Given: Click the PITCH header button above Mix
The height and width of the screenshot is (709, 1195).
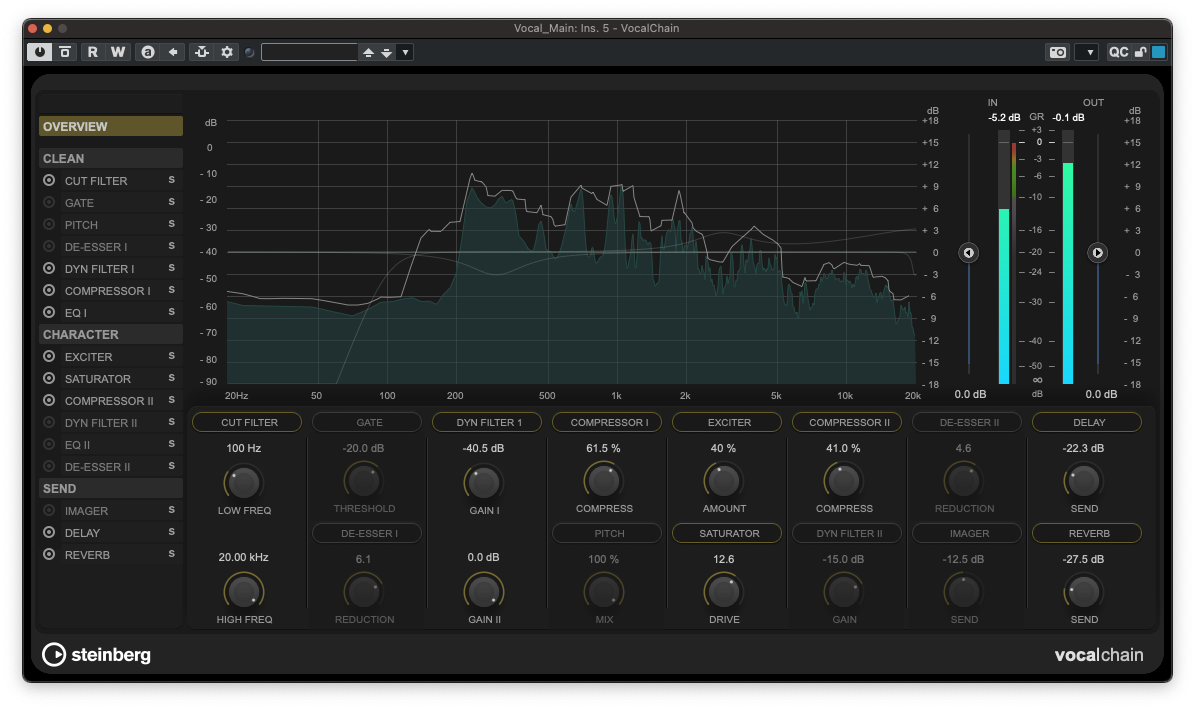Looking at the screenshot, I should [607, 534].
